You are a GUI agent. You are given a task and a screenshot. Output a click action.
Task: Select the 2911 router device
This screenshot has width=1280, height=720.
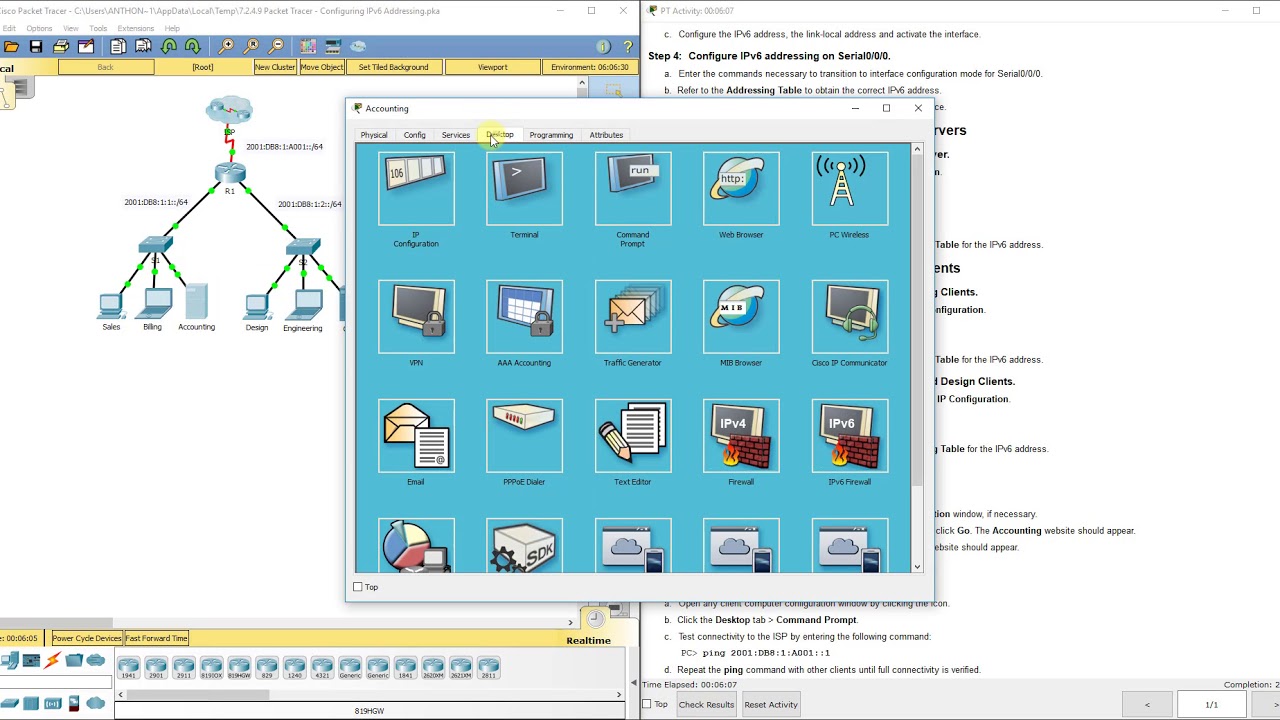pyautogui.click(x=183, y=668)
